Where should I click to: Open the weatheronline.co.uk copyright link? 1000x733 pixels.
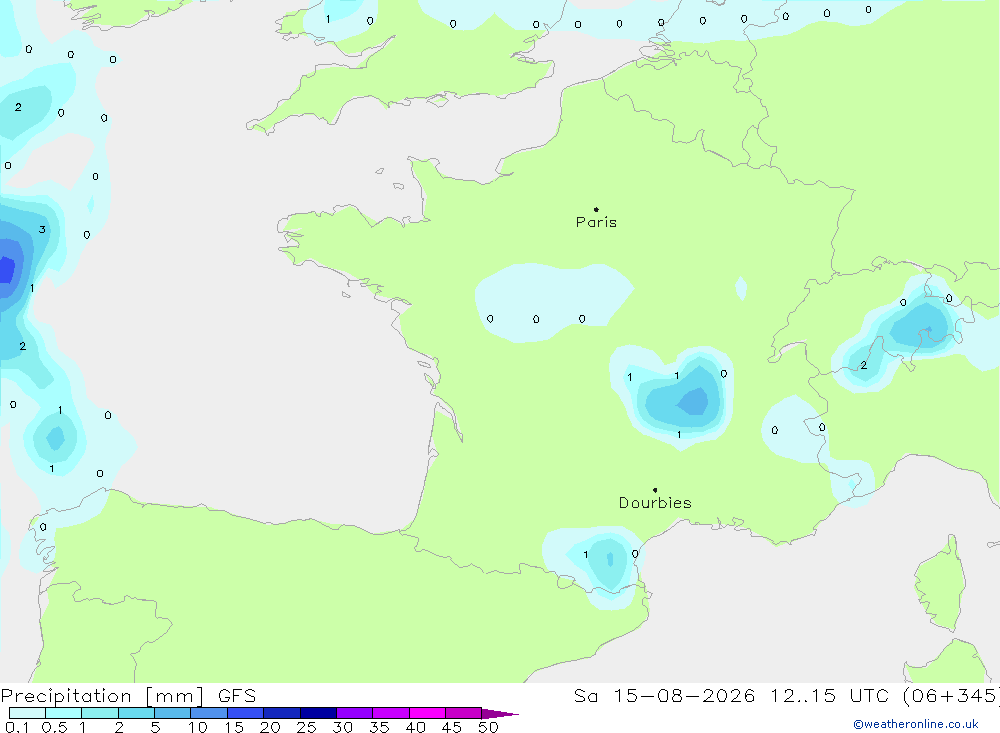[916, 724]
